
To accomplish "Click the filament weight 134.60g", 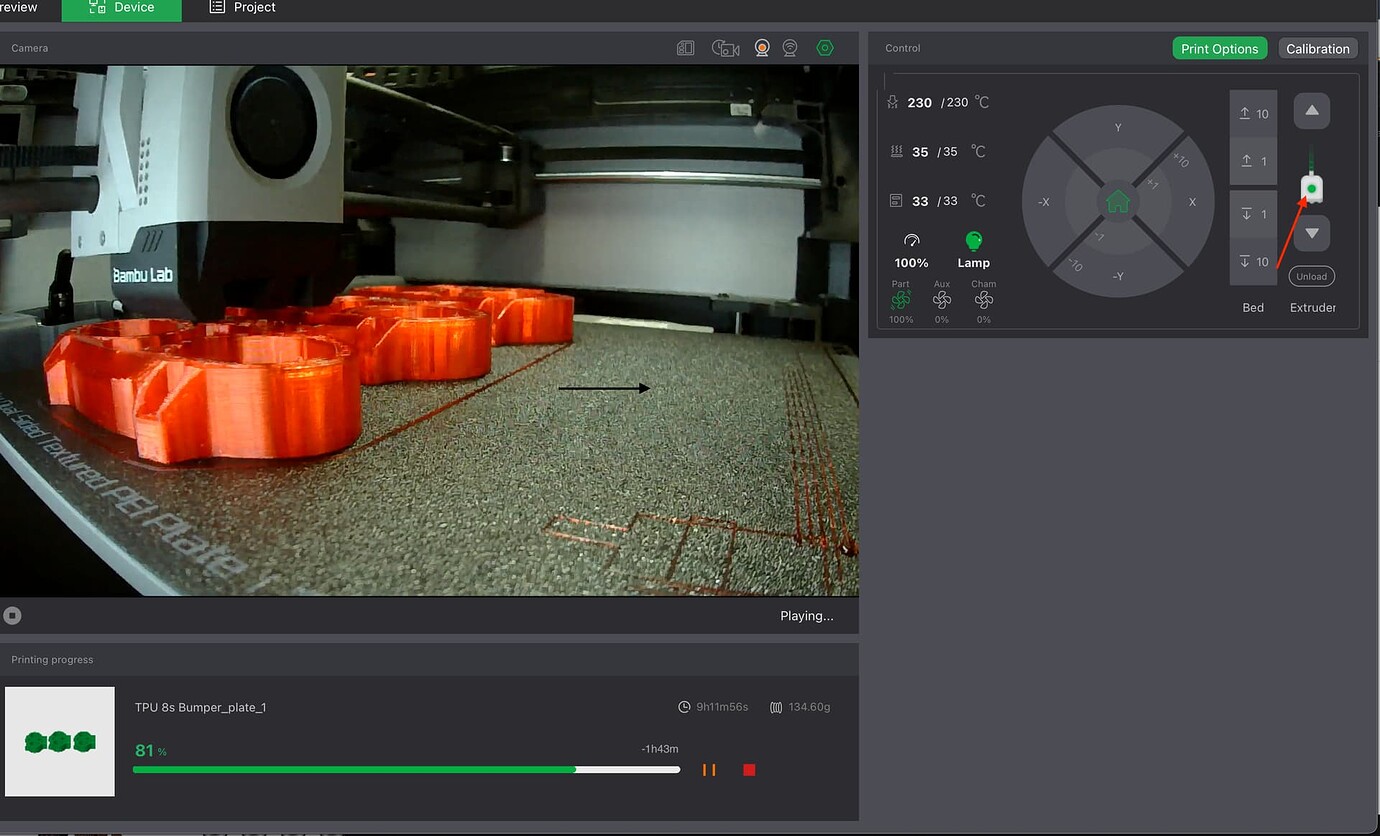I will tap(810, 707).
